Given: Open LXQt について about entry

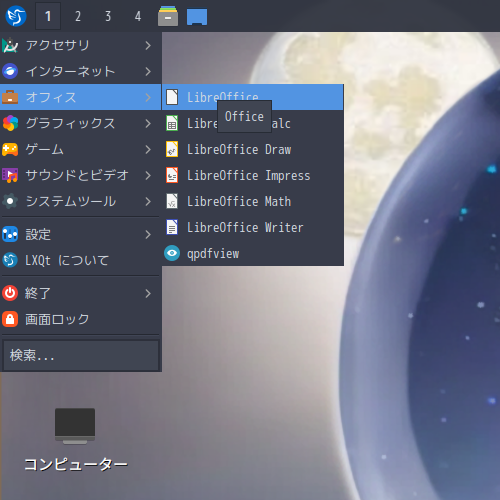Looking at the screenshot, I should point(81,260).
